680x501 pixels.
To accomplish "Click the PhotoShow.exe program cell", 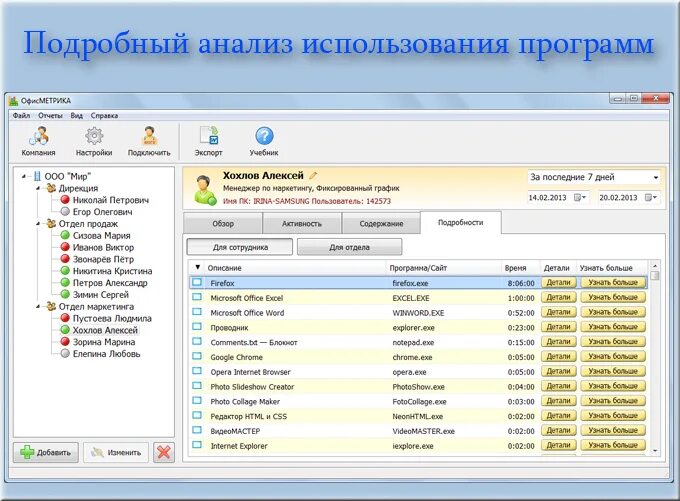I will click(x=418, y=387).
